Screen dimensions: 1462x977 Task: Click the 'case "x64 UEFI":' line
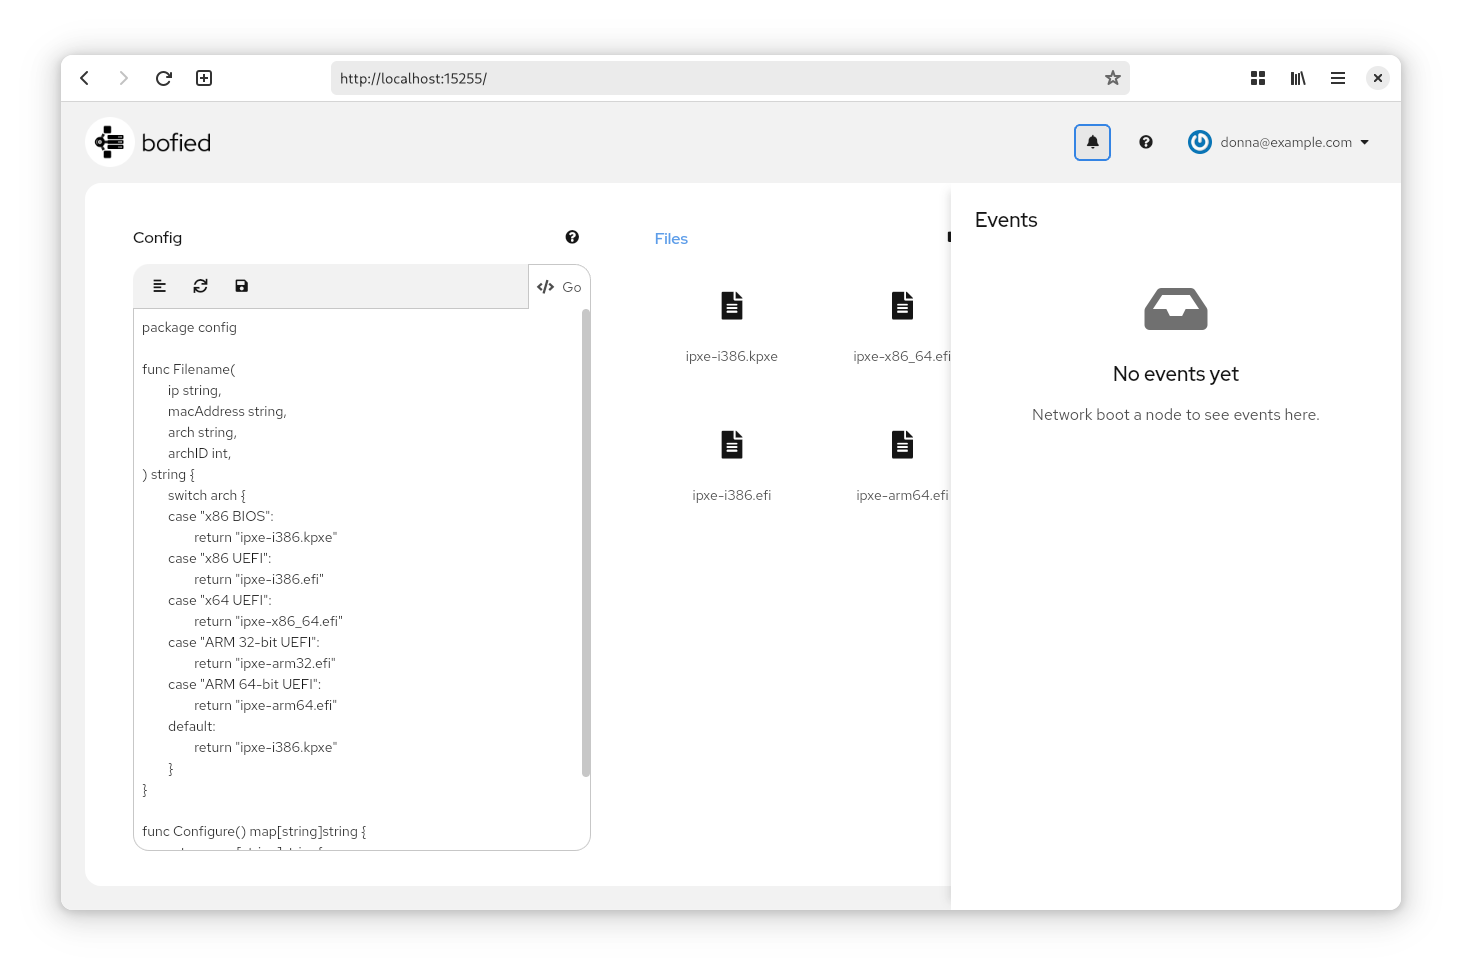[x=220, y=601]
